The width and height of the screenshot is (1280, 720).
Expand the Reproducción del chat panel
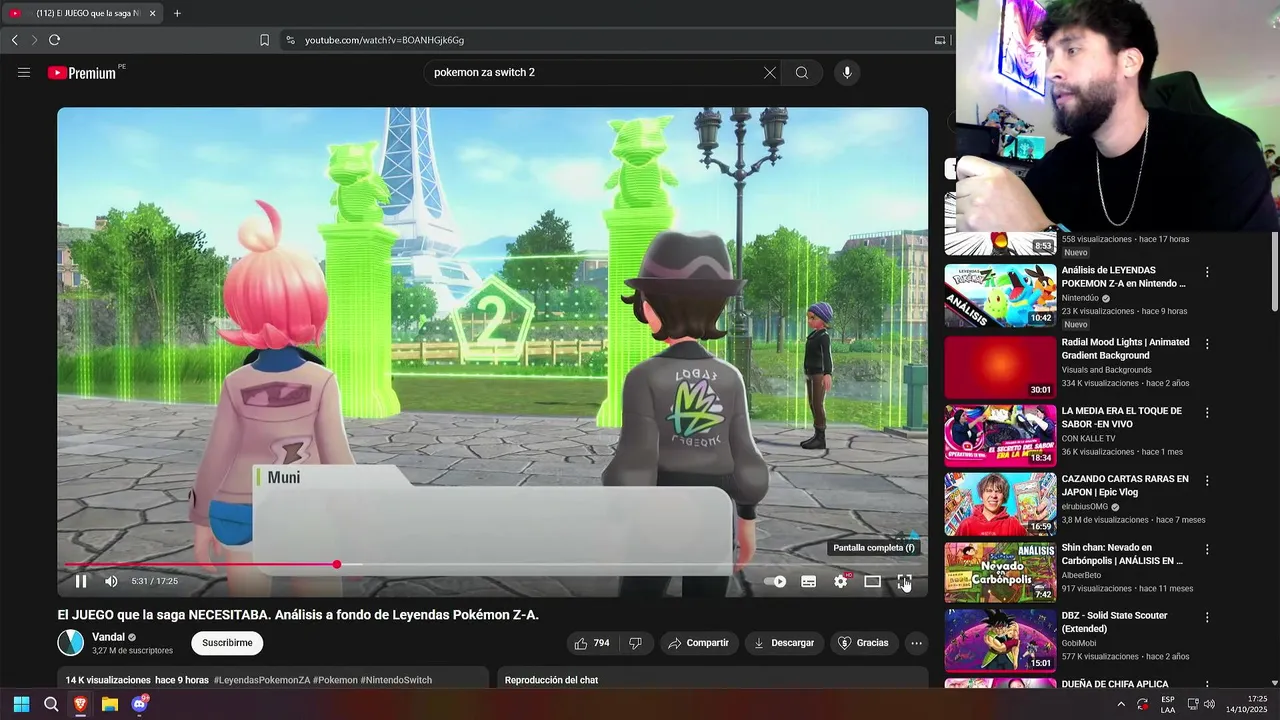coord(713,680)
